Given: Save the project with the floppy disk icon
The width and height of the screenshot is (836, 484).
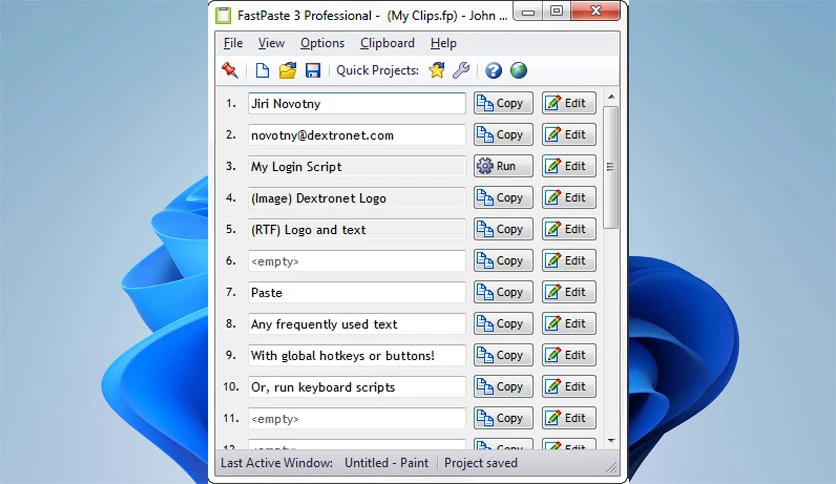Looking at the screenshot, I should coord(313,70).
